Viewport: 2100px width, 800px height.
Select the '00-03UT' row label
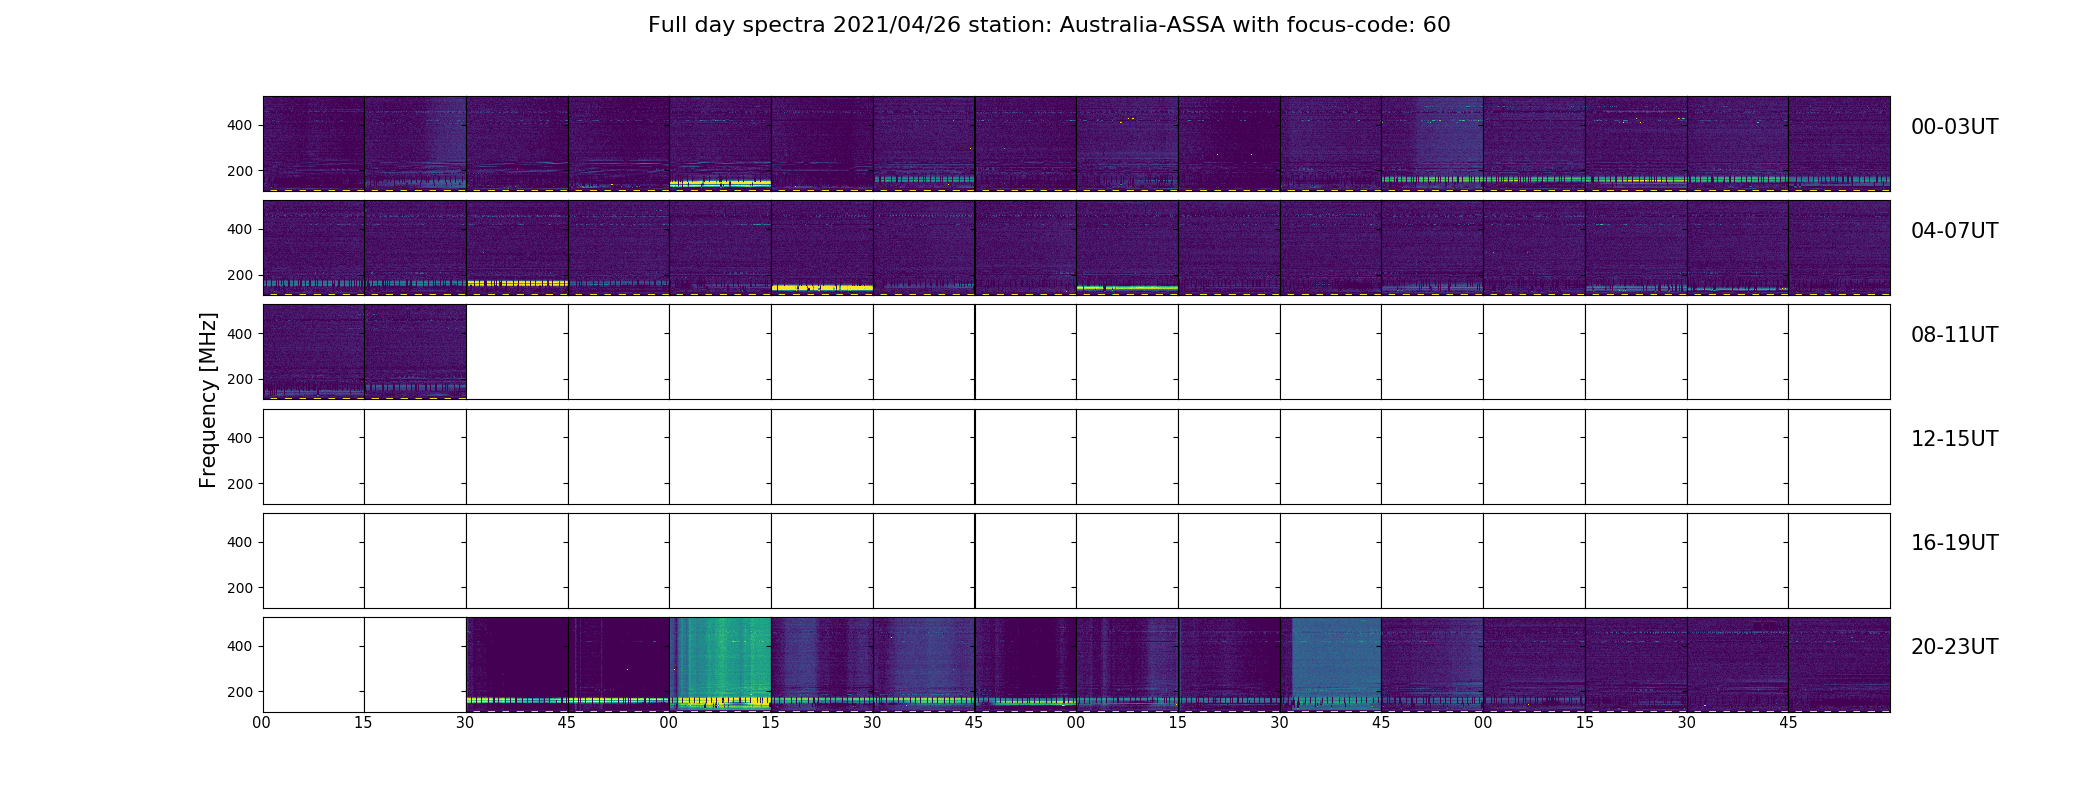(x=1954, y=127)
